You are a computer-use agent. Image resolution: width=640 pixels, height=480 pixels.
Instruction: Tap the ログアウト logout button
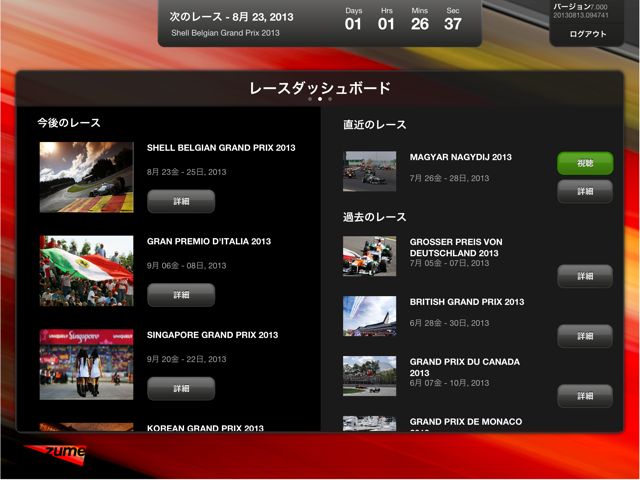587,34
